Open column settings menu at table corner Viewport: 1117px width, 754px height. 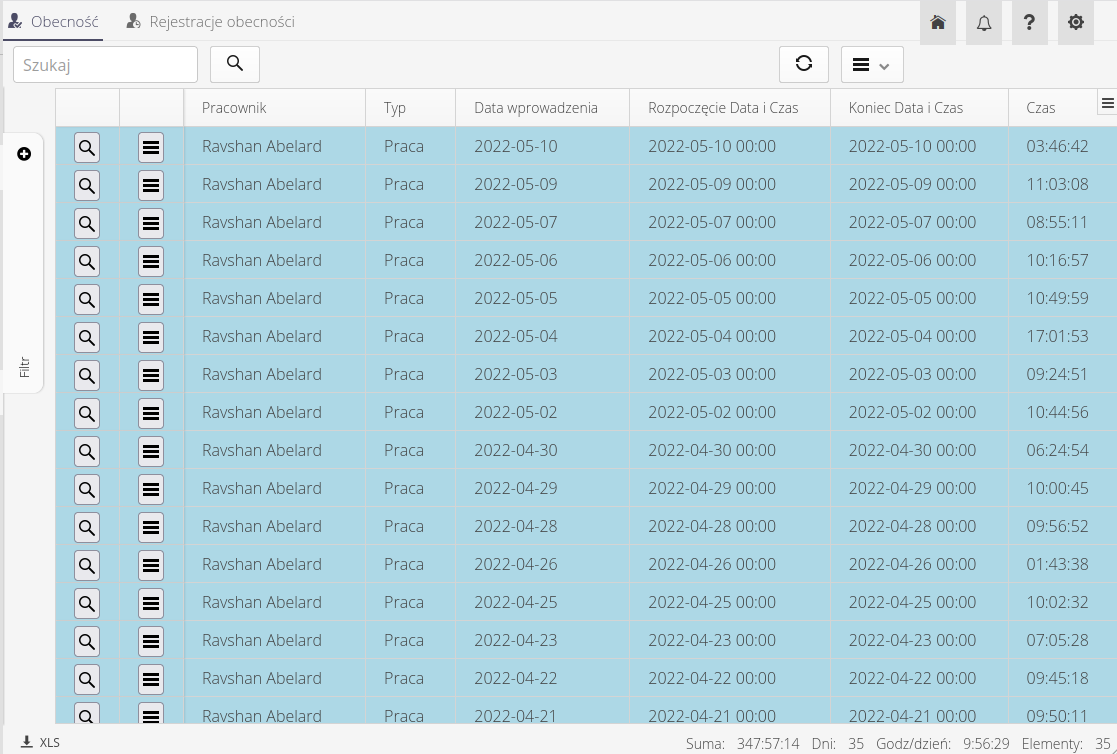pos(1107,103)
